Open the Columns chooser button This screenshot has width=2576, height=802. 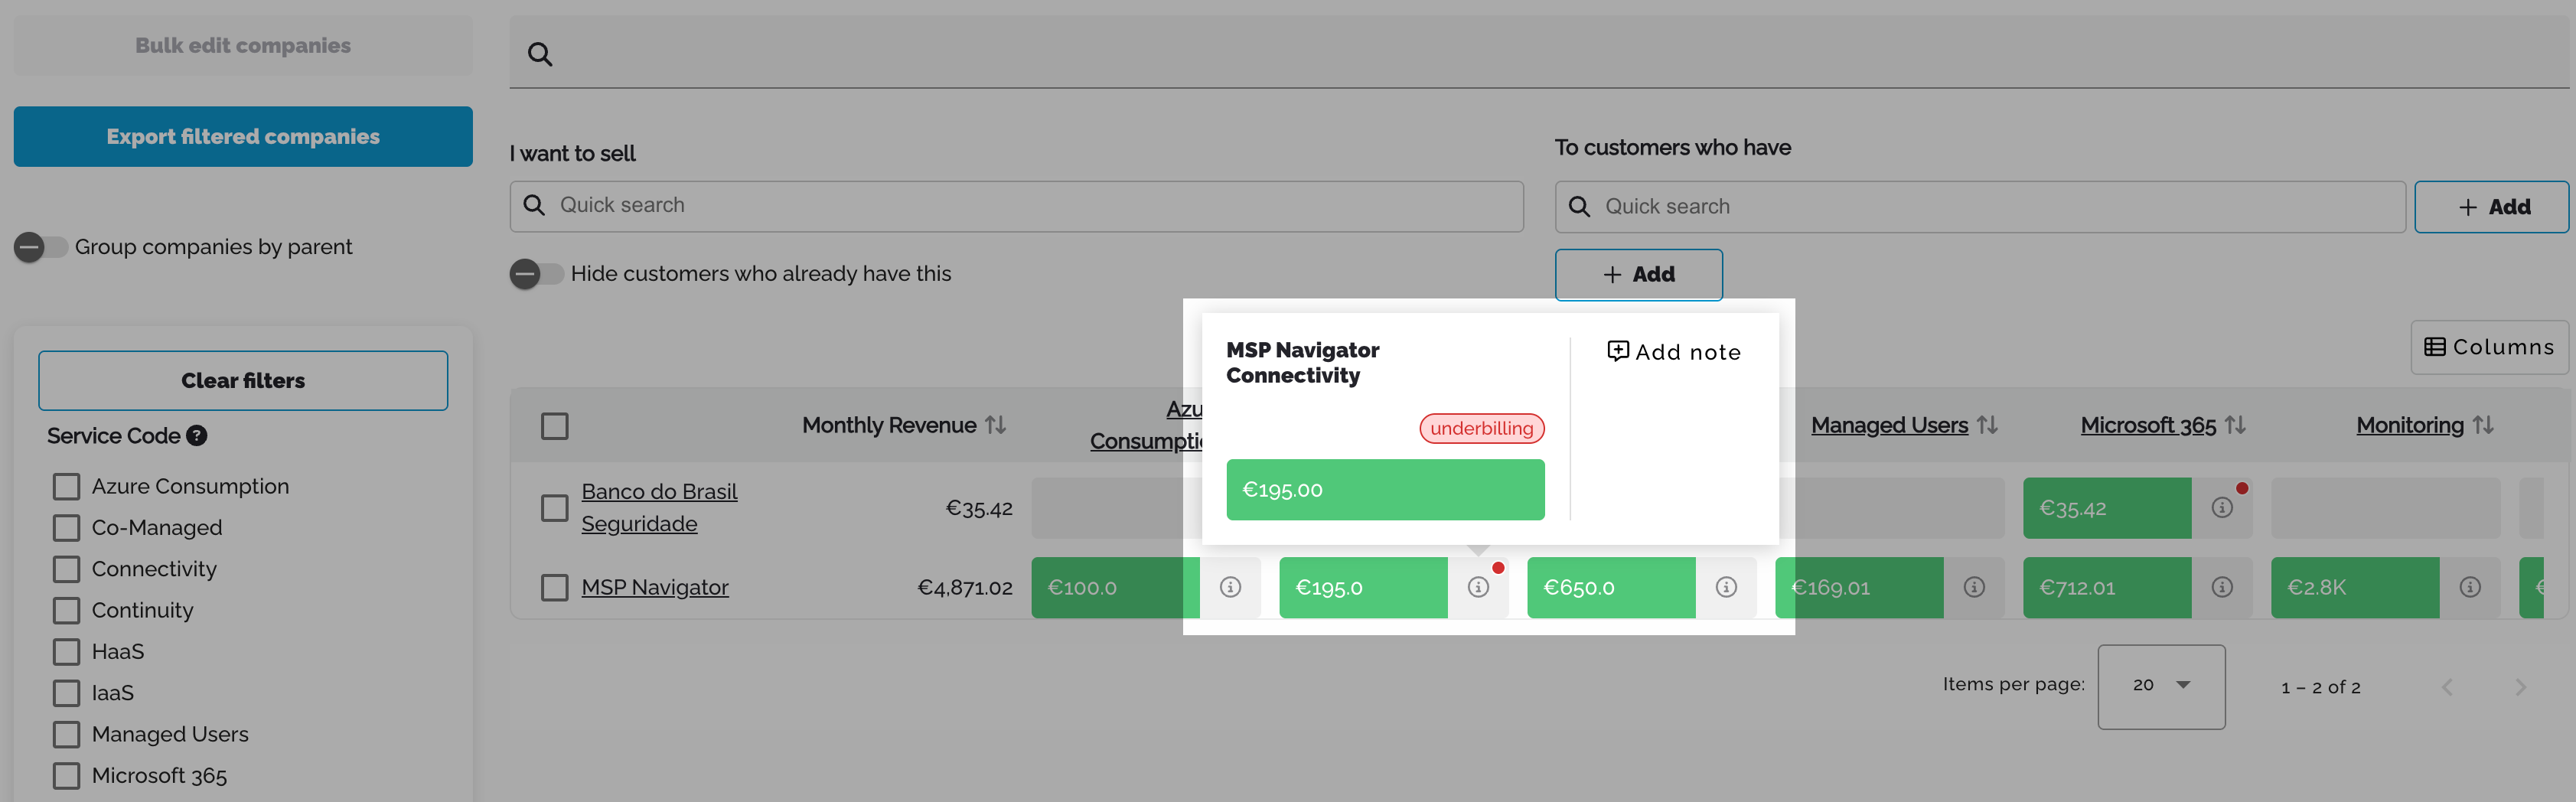tap(2489, 347)
